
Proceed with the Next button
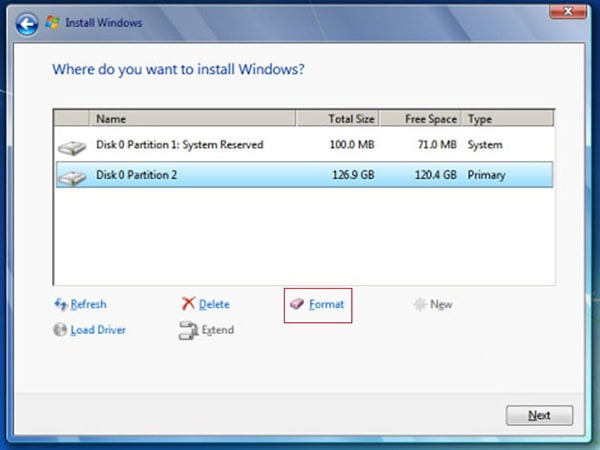tap(540, 416)
